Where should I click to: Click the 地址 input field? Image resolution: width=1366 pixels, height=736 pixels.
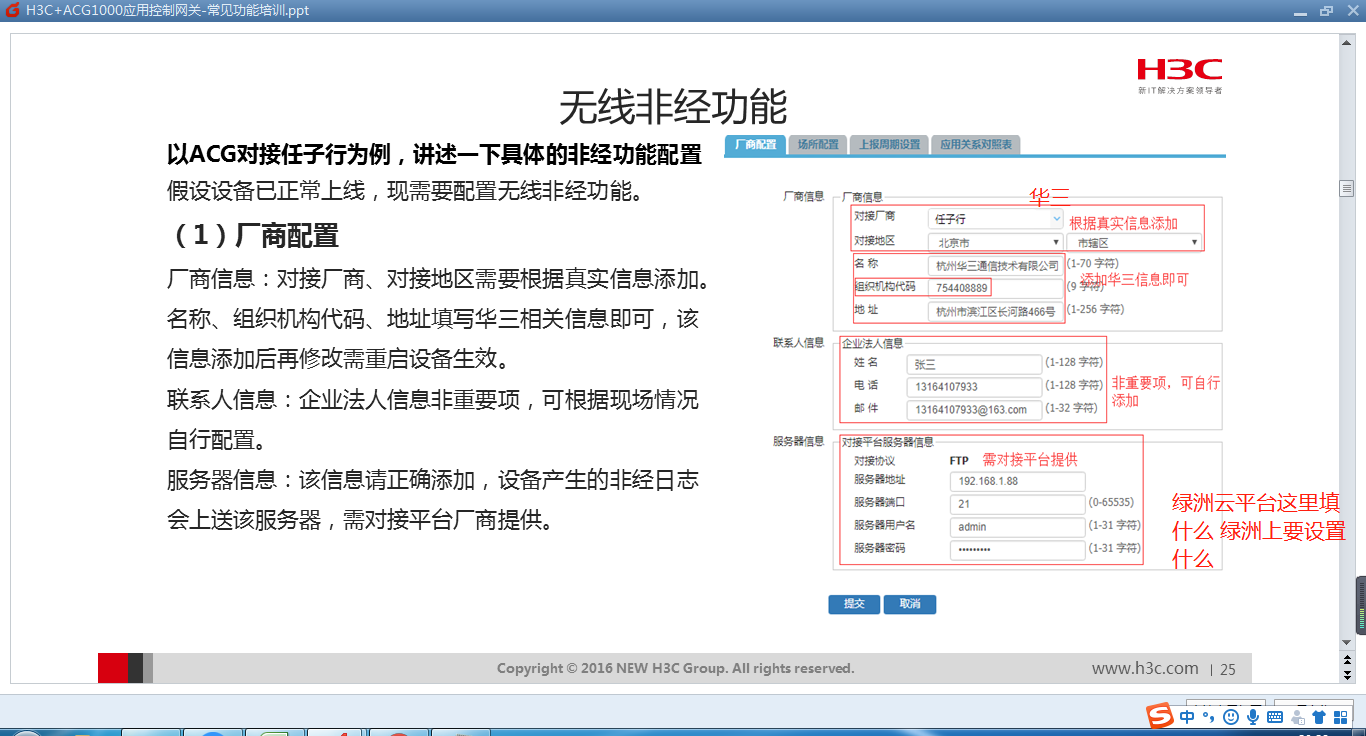point(995,311)
